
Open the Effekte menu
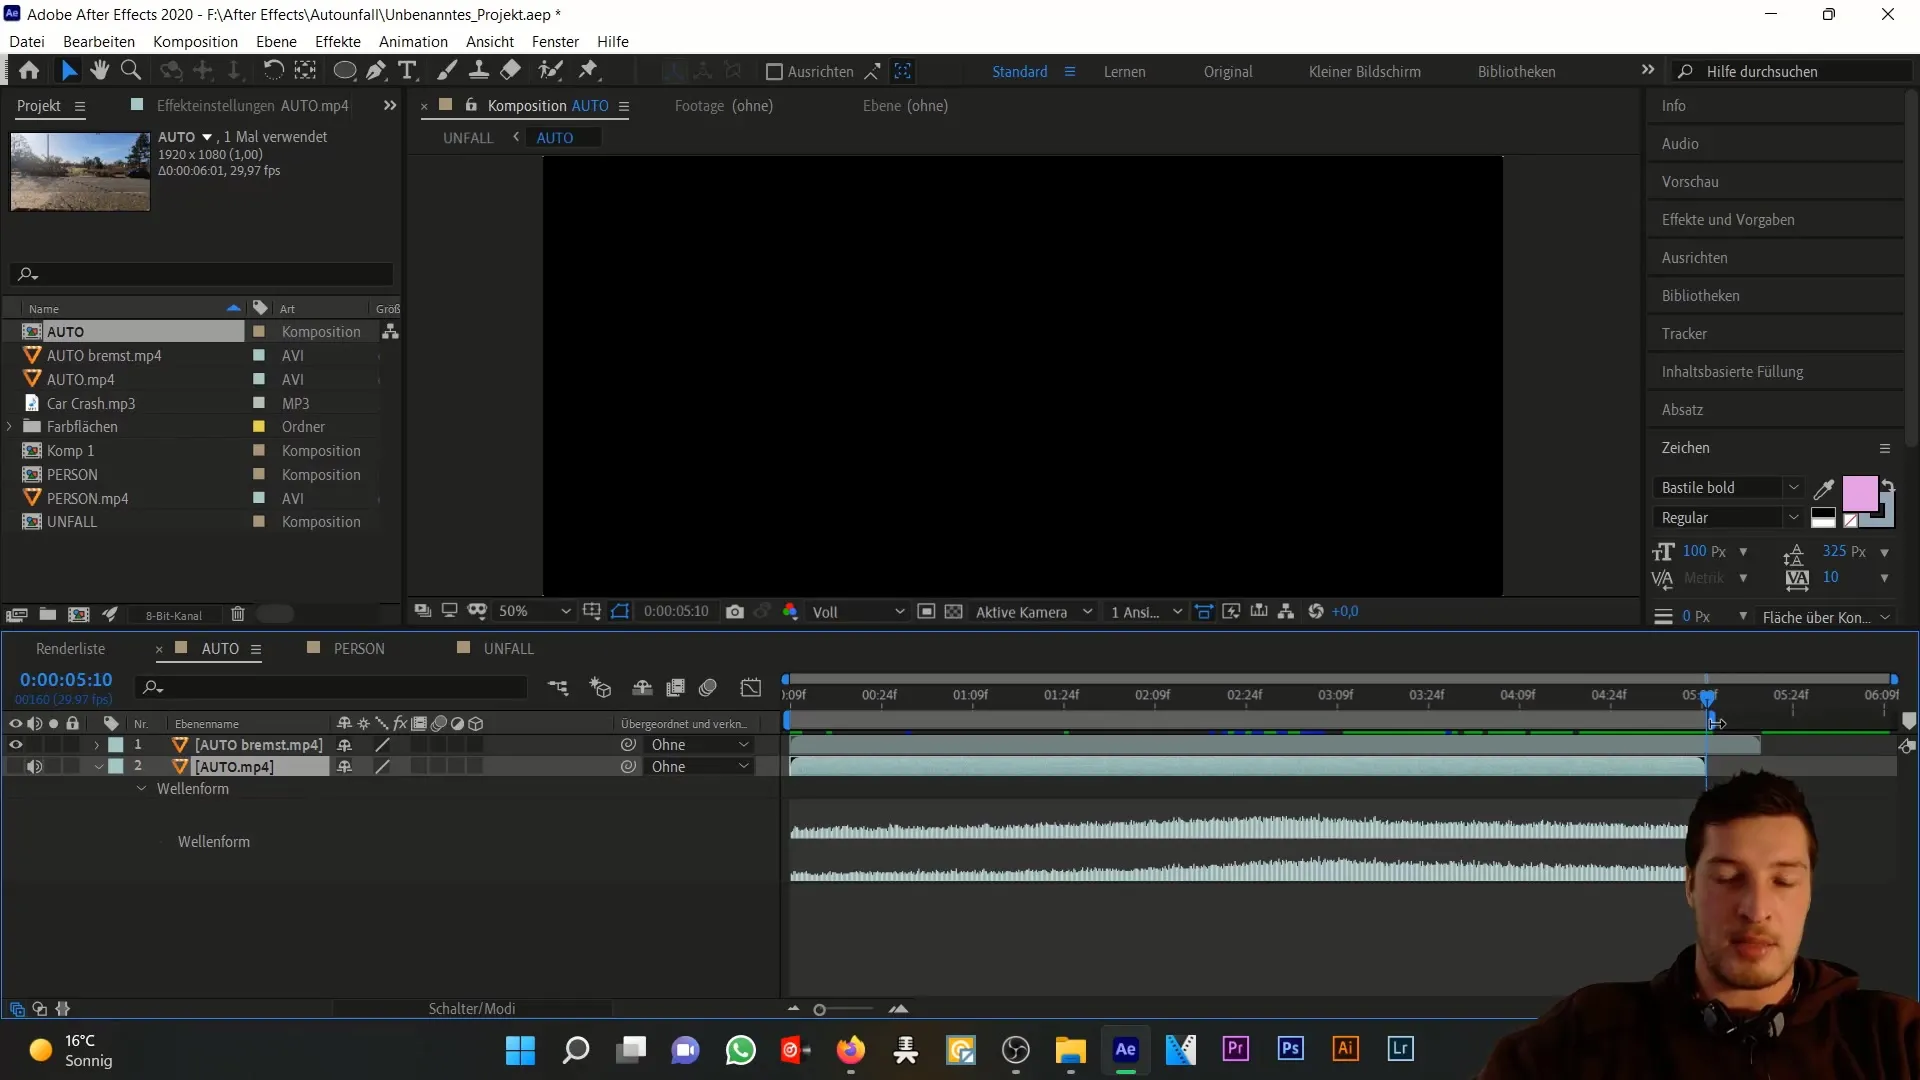338,42
